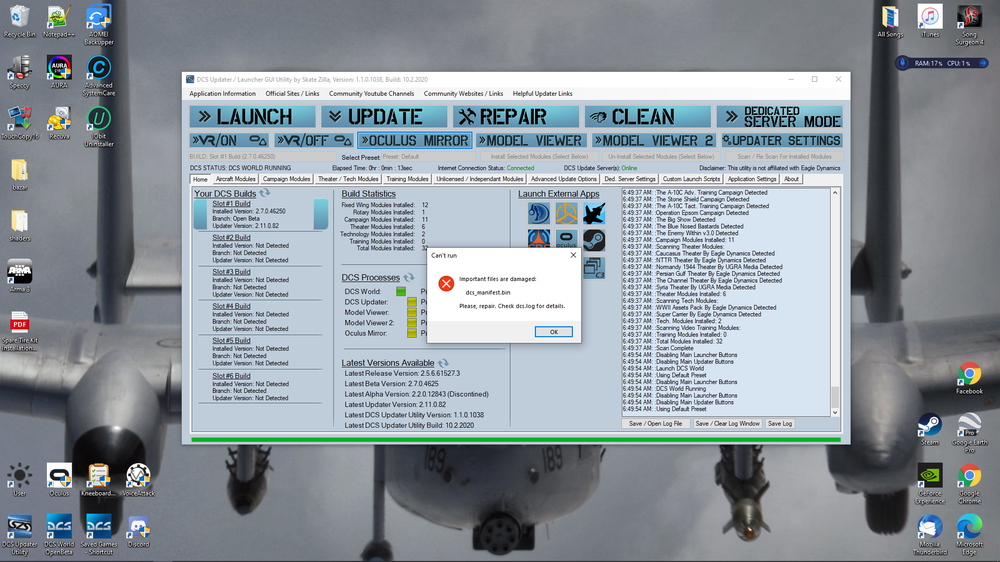This screenshot has height=562, width=1000.
Task: Open the Arma 3 desktop shortcut
Action: click(x=19, y=276)
